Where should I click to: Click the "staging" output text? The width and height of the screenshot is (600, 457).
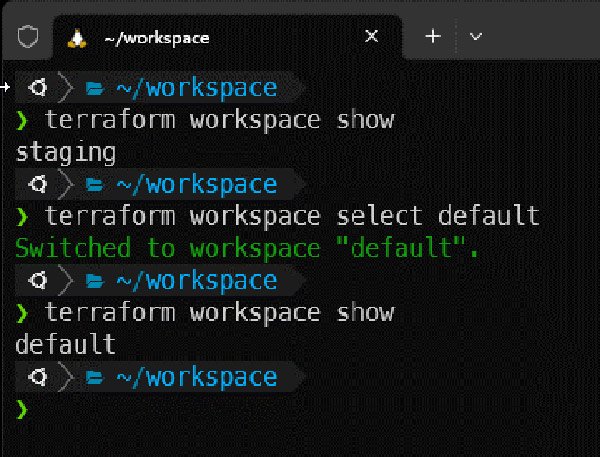pos(66,153)
